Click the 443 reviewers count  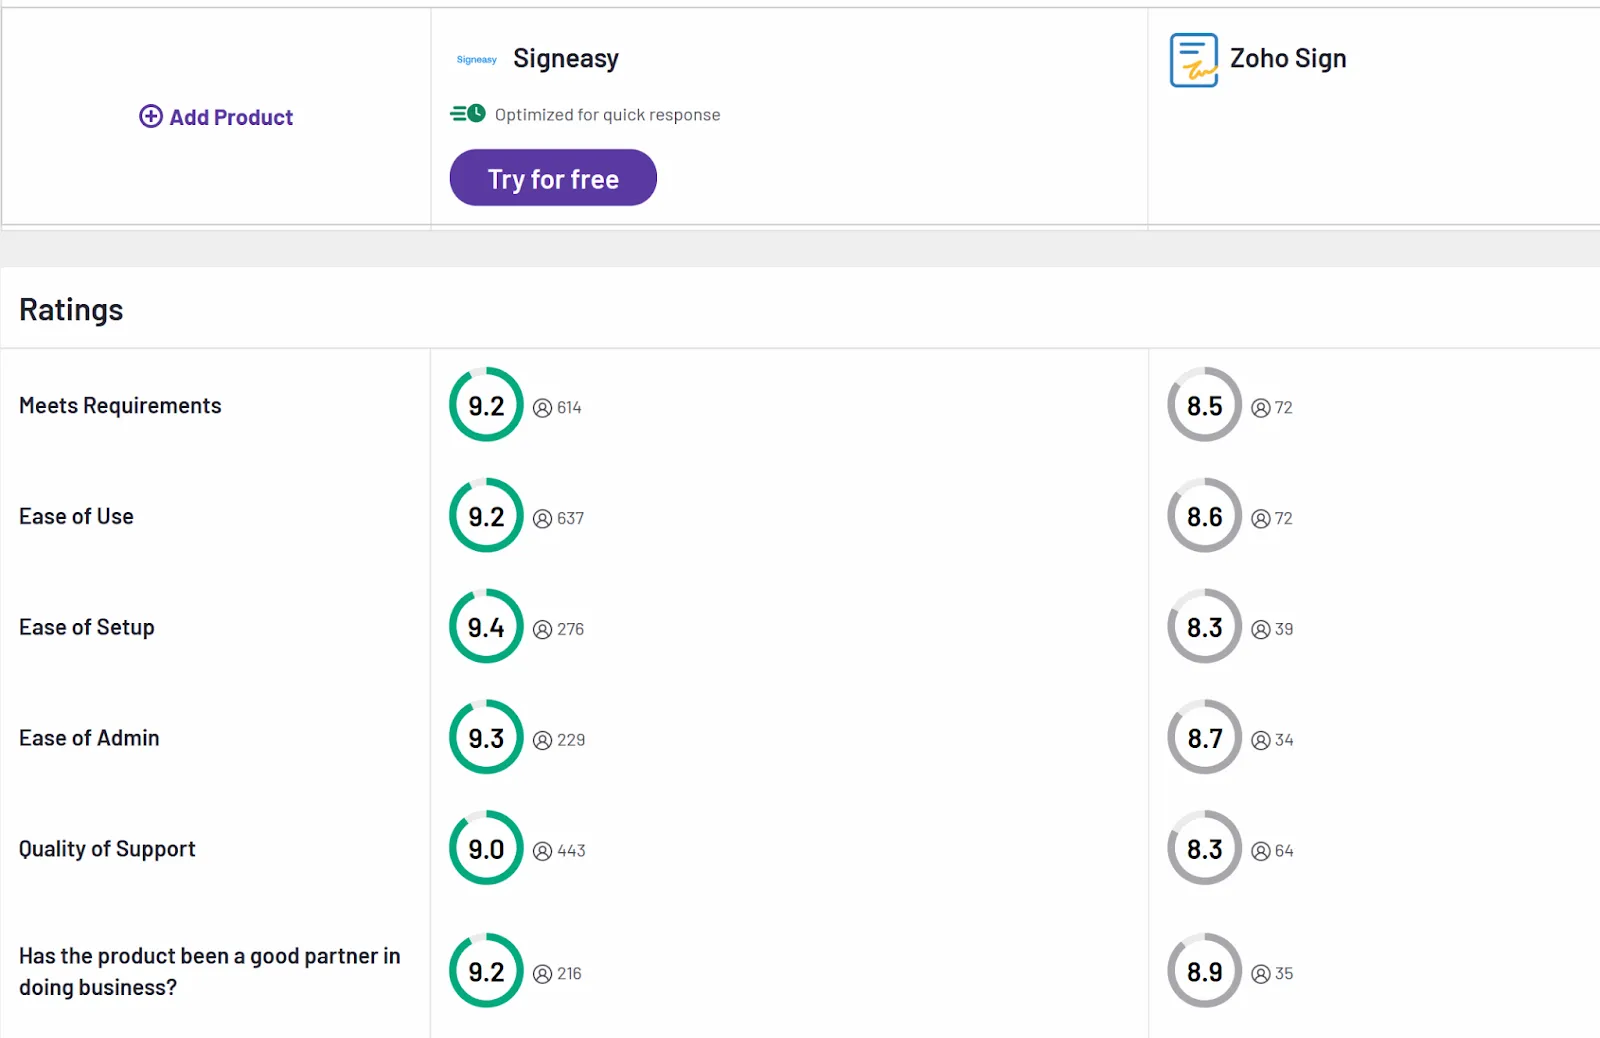[x=571, y=852]
